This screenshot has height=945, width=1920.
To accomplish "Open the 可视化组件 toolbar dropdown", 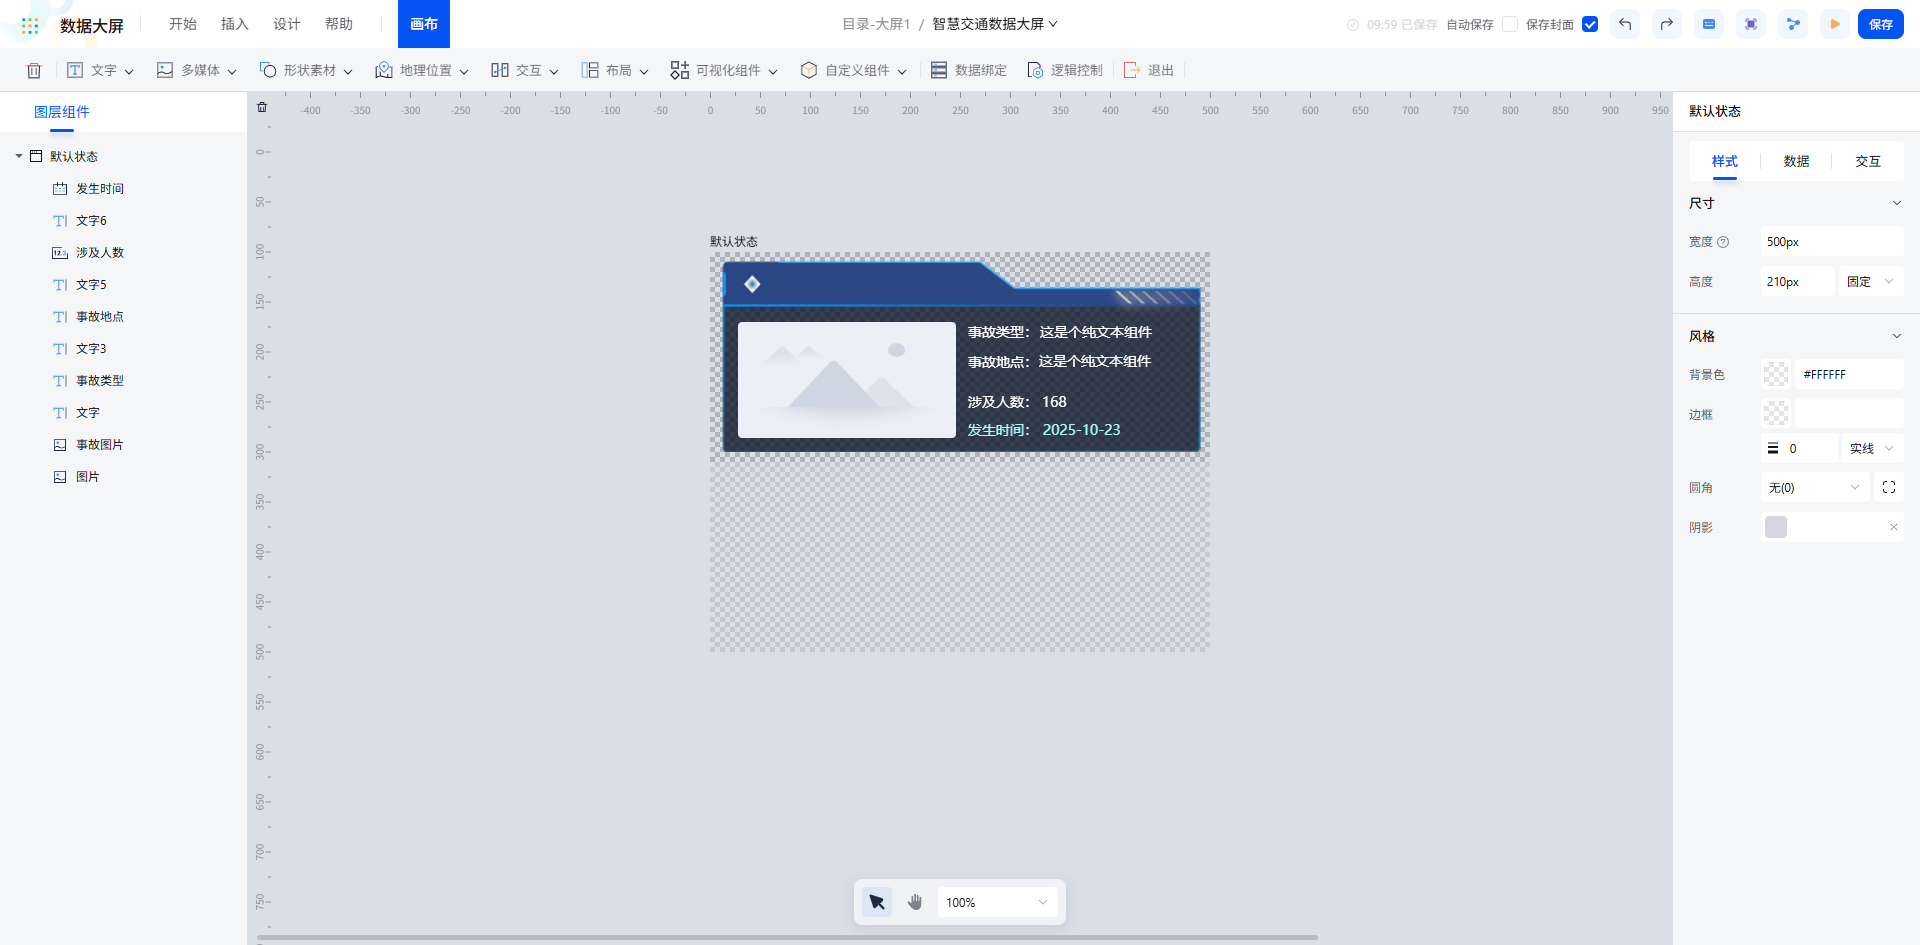I will click(x=724, y=70).
